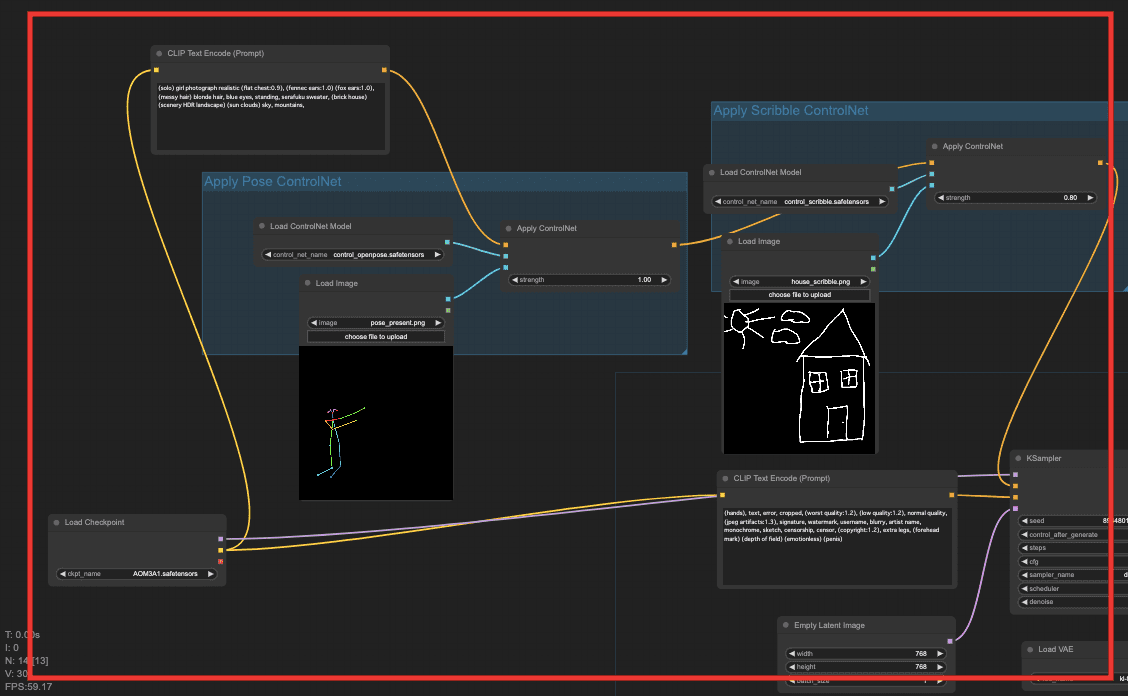Increase Empty Latent Image width with right arrow

[940, 654]
